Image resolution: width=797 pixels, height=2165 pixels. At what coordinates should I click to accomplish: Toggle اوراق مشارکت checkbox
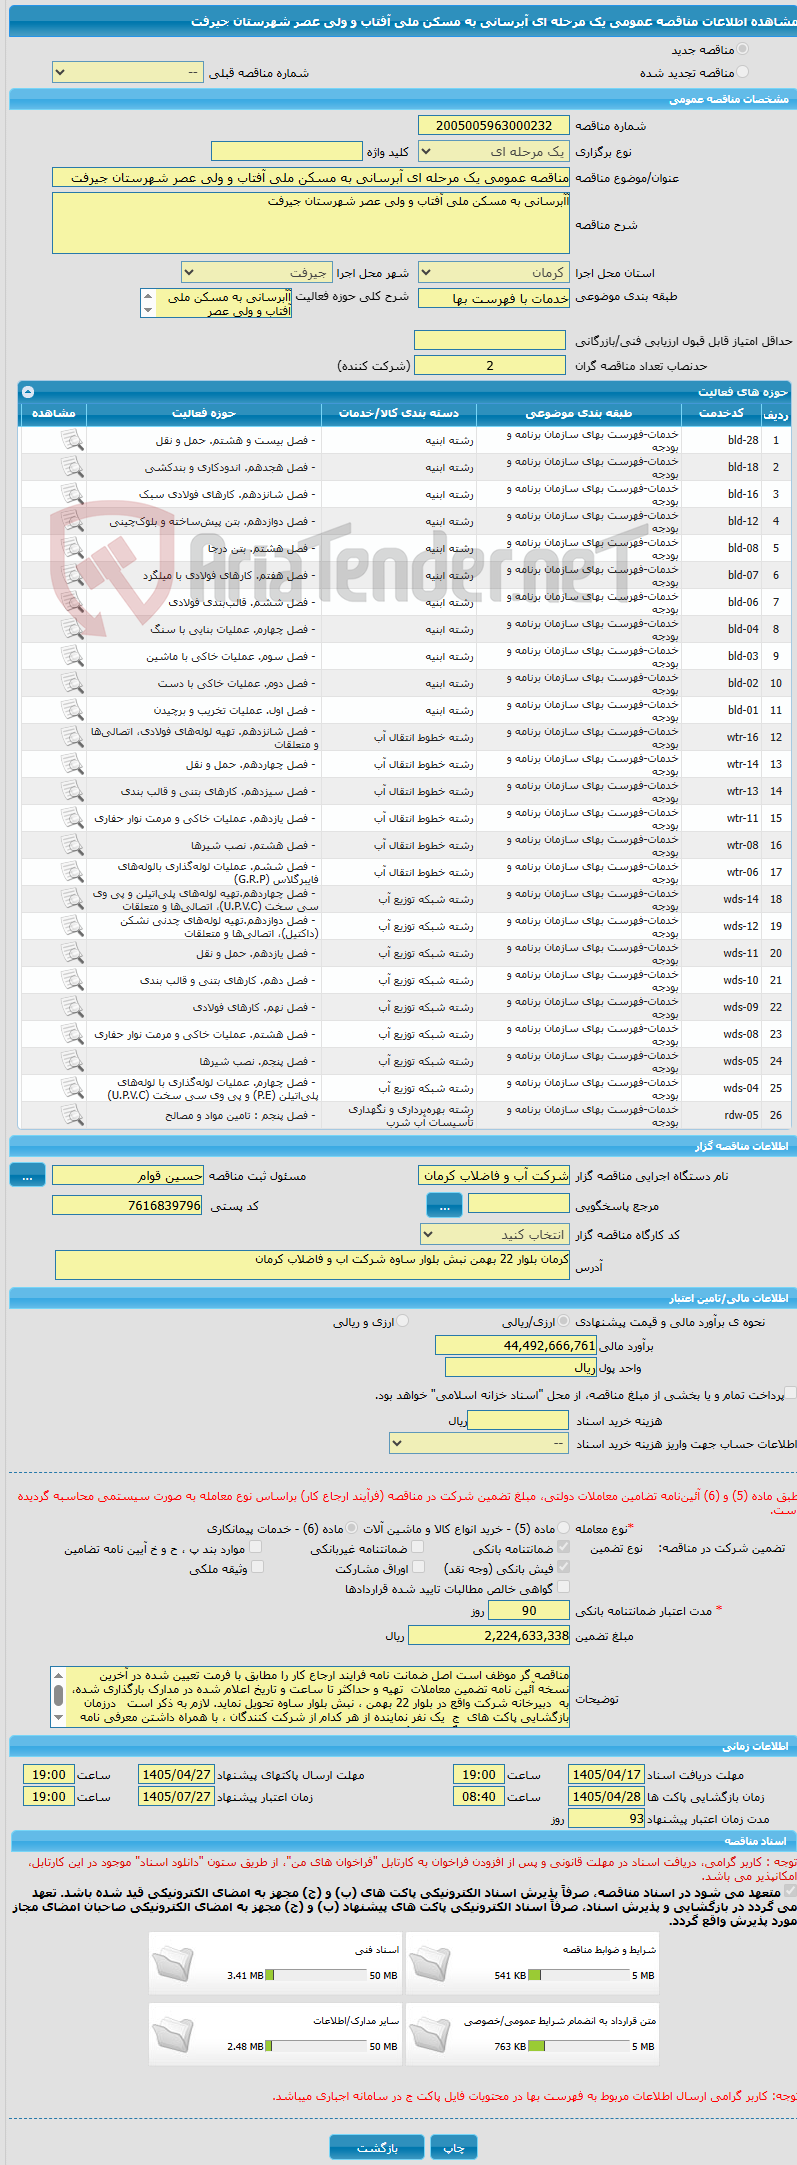418,1567
